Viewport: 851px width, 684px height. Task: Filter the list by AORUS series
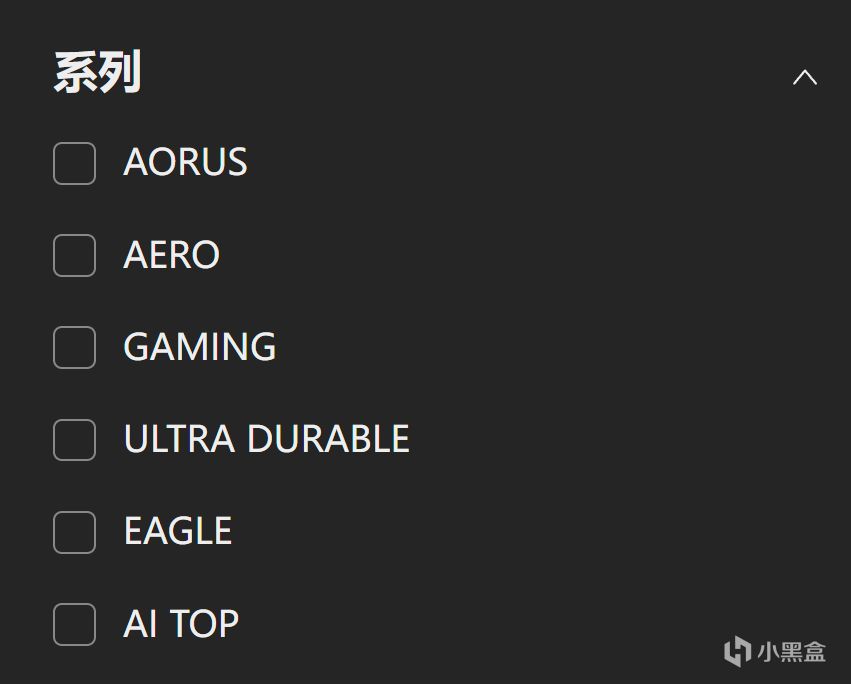(x=74, y=163)
